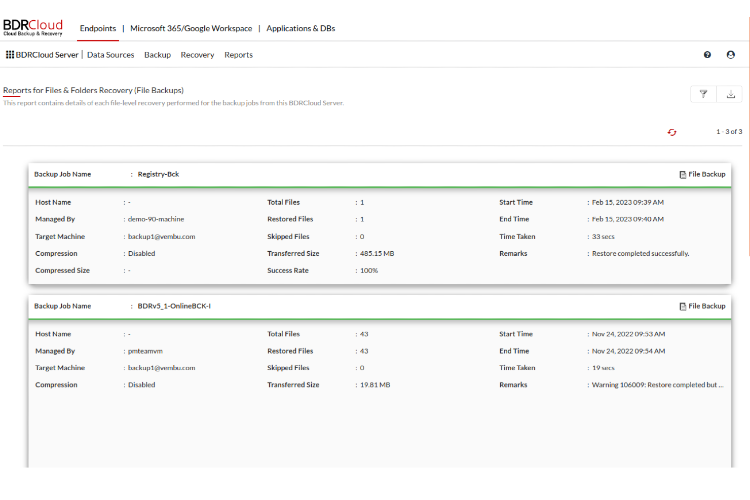Click the Registry-Bck job name
Screen dimensions: 750x500
click(x=158, y=174)
